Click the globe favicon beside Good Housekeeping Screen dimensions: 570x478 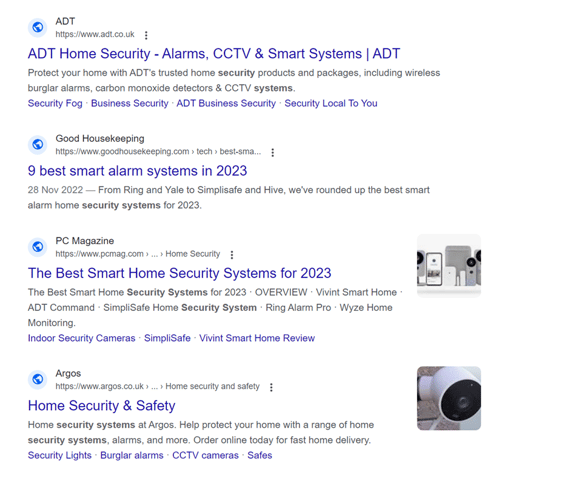[x=37, y=144]
